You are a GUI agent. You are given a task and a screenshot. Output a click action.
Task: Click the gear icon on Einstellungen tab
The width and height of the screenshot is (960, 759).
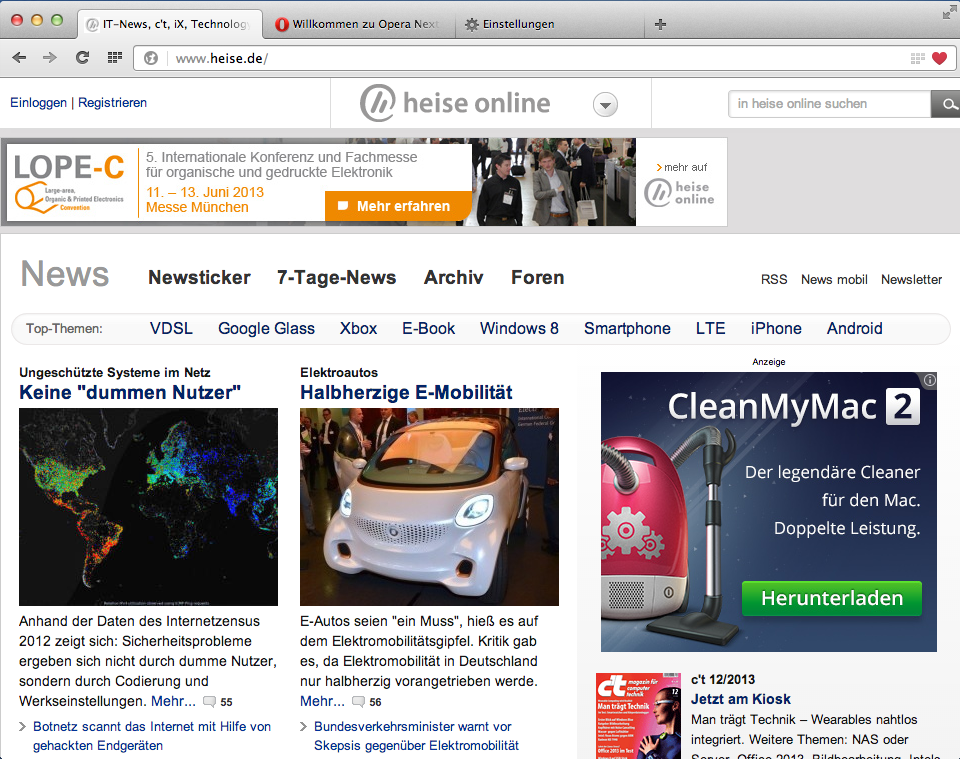point(471,24)
